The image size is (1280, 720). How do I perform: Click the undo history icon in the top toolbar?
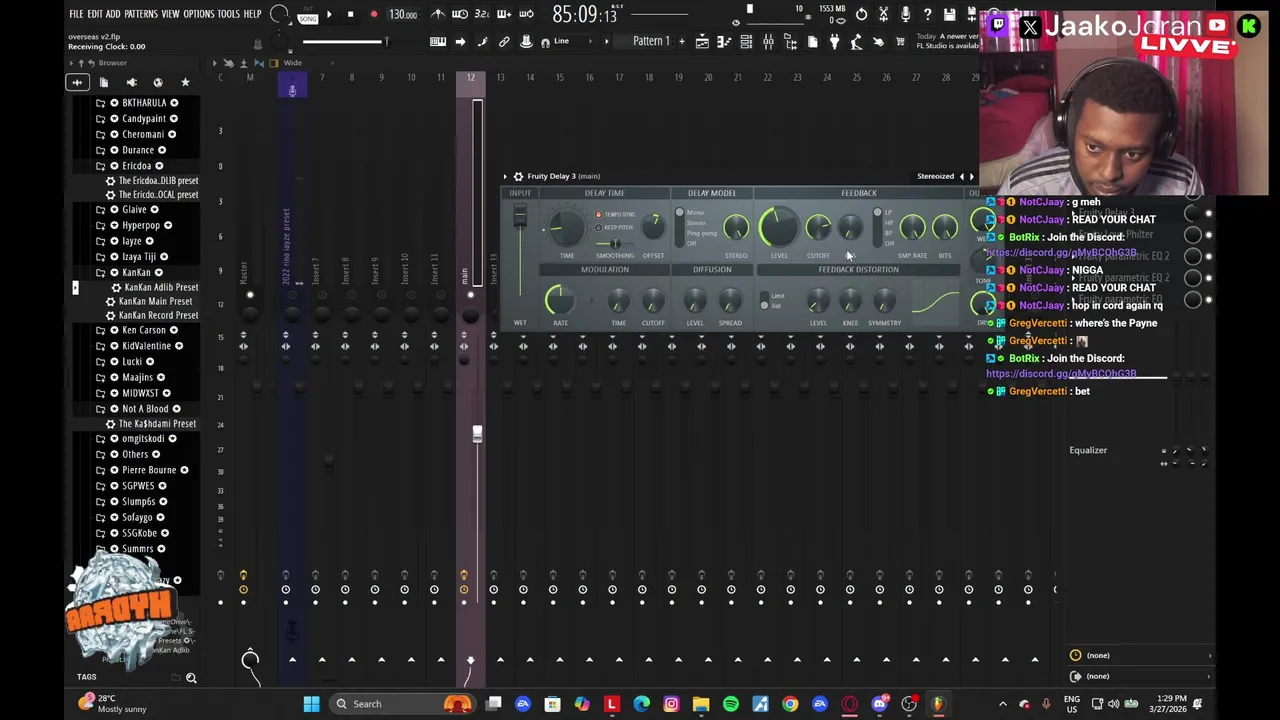point(861,14)
